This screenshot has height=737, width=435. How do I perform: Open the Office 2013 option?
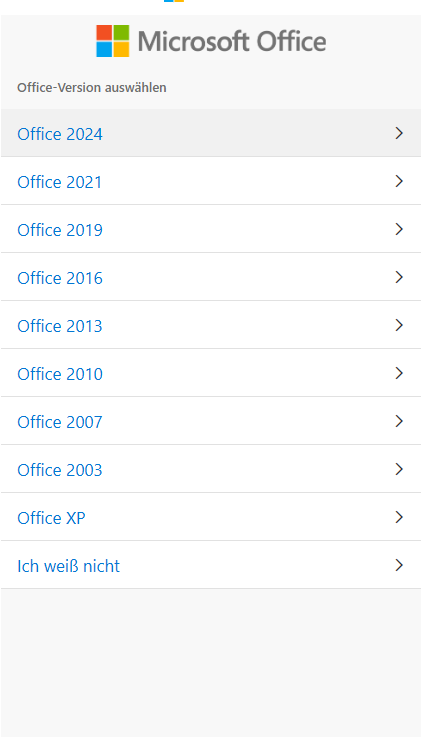click(60, 326)
